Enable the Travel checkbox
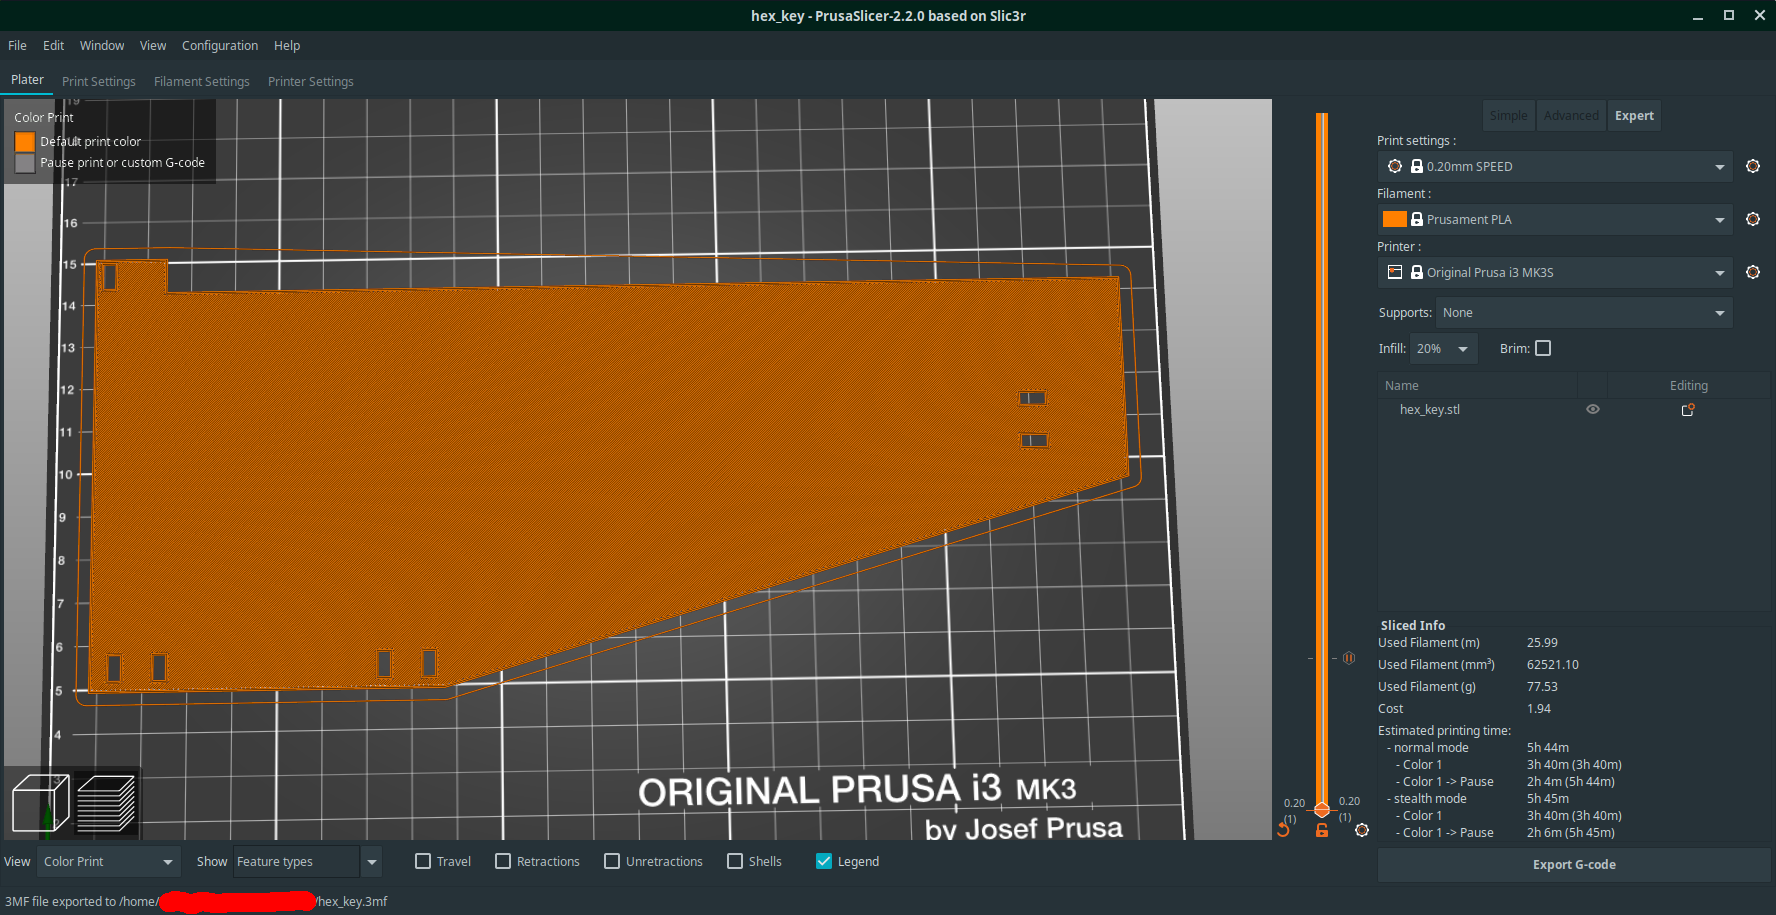This screenshot has width=1776, height=915. click(x=423, y=861)
